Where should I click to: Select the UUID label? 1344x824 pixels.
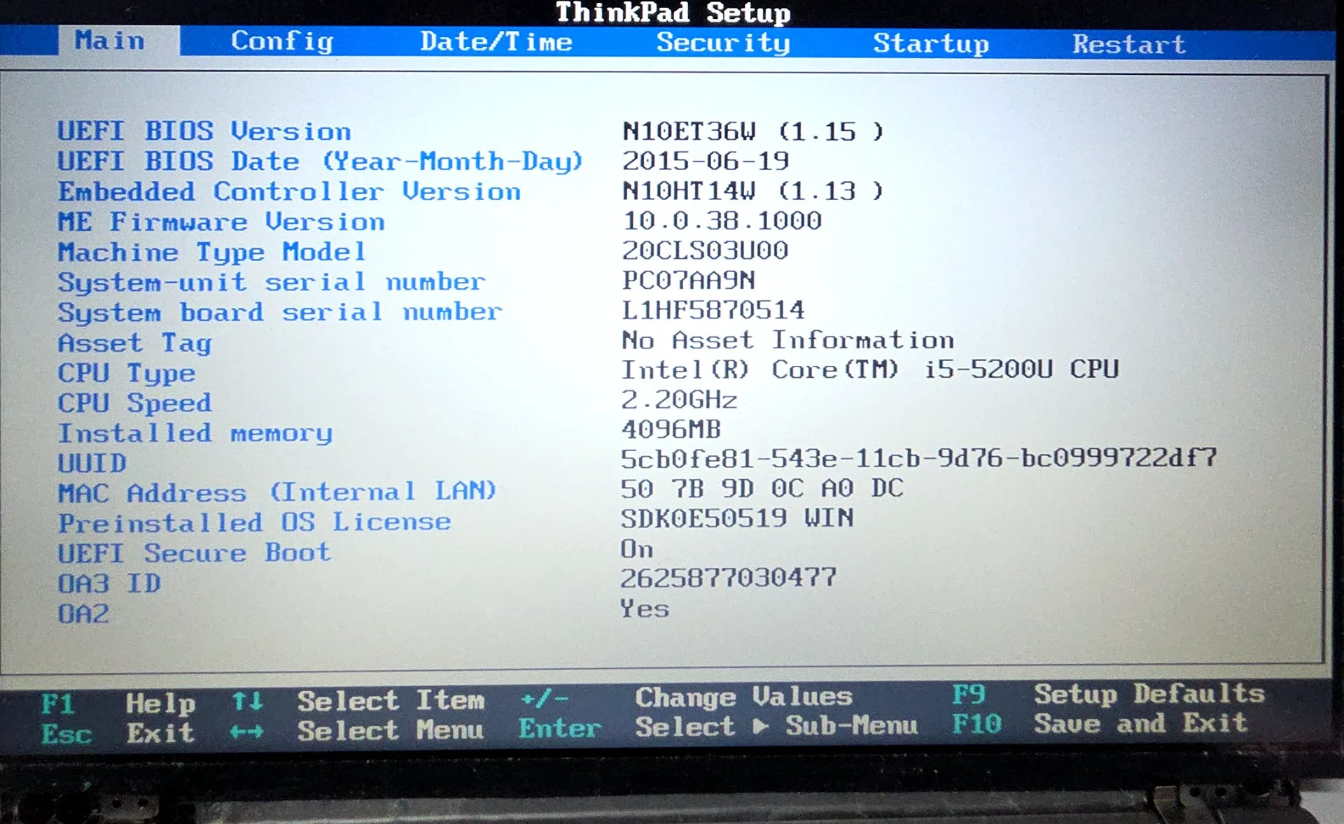92,463
